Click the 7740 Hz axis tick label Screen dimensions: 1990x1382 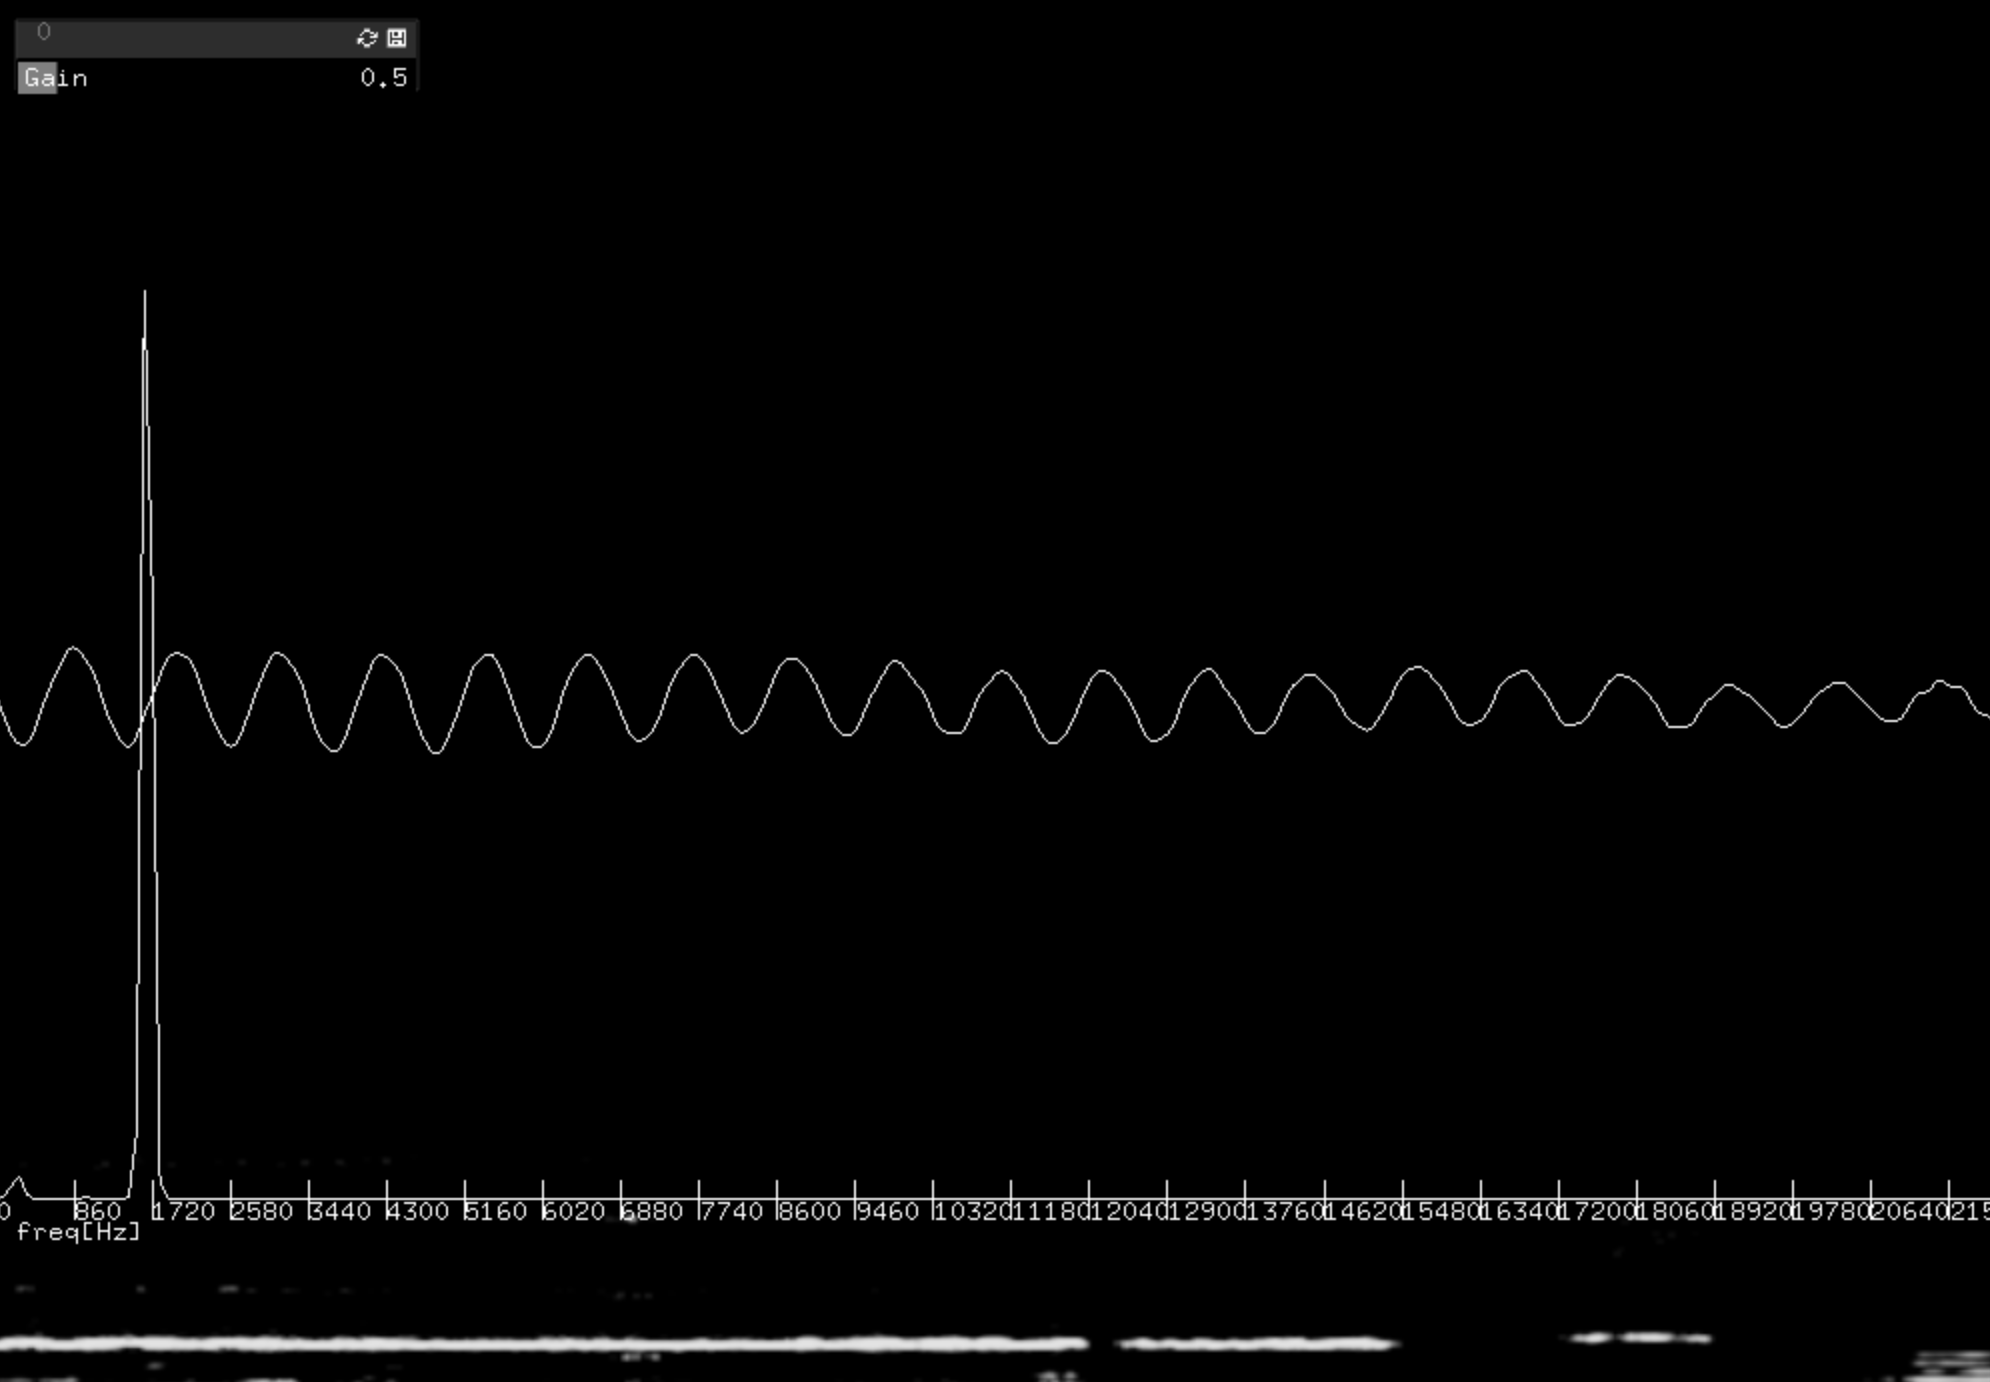pyautogui.click(x=732, y=1212)
